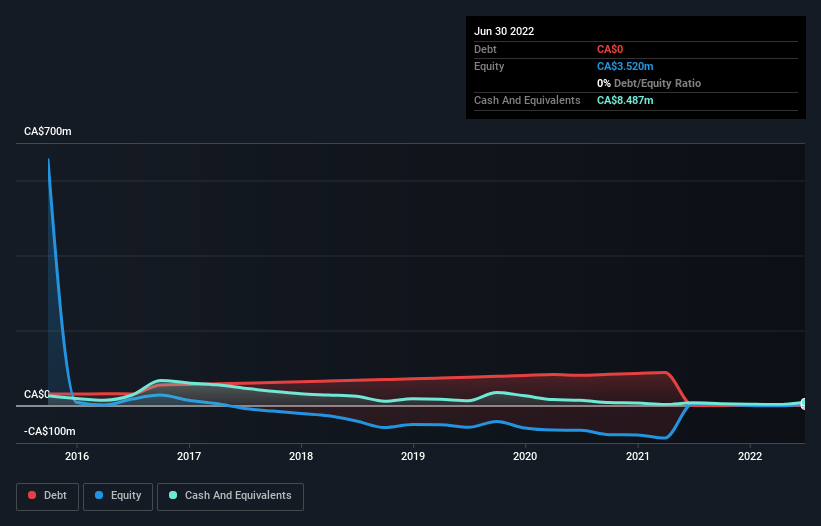Click the red Debt legend dot

32,495
